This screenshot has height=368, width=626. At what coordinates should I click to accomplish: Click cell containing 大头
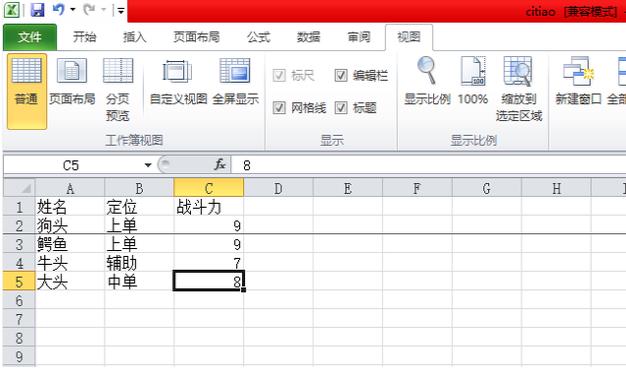pyautogui.click(x=70, y=281)
